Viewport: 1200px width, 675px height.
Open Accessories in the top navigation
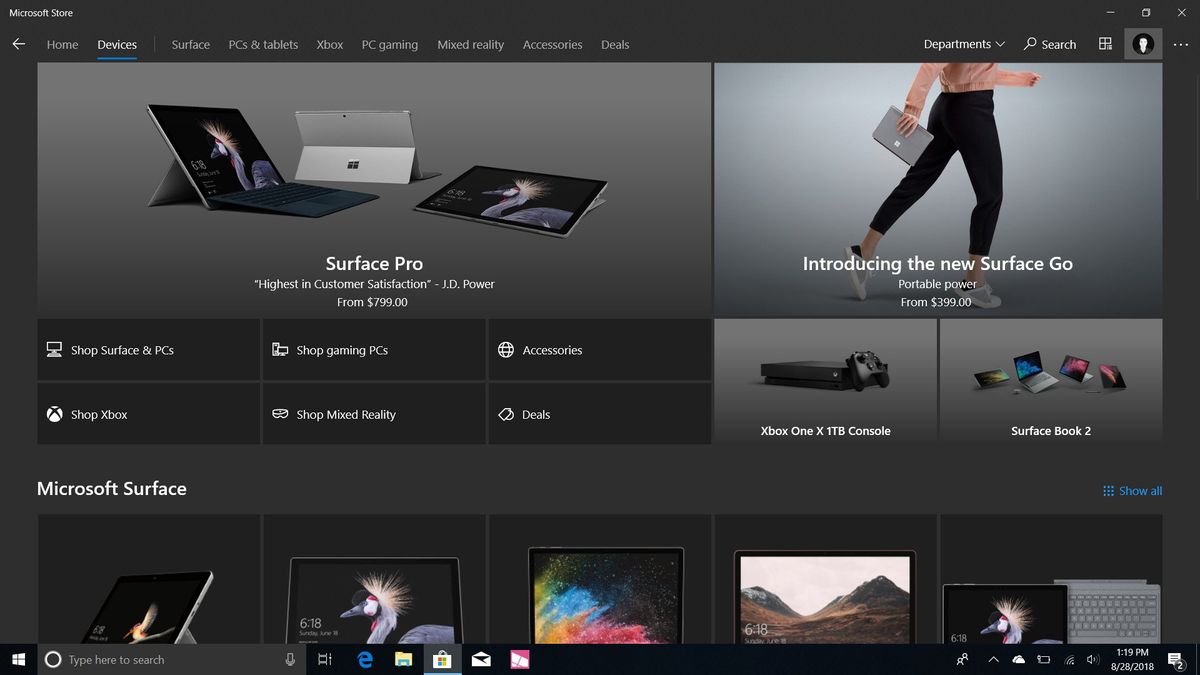click(552, 44)
